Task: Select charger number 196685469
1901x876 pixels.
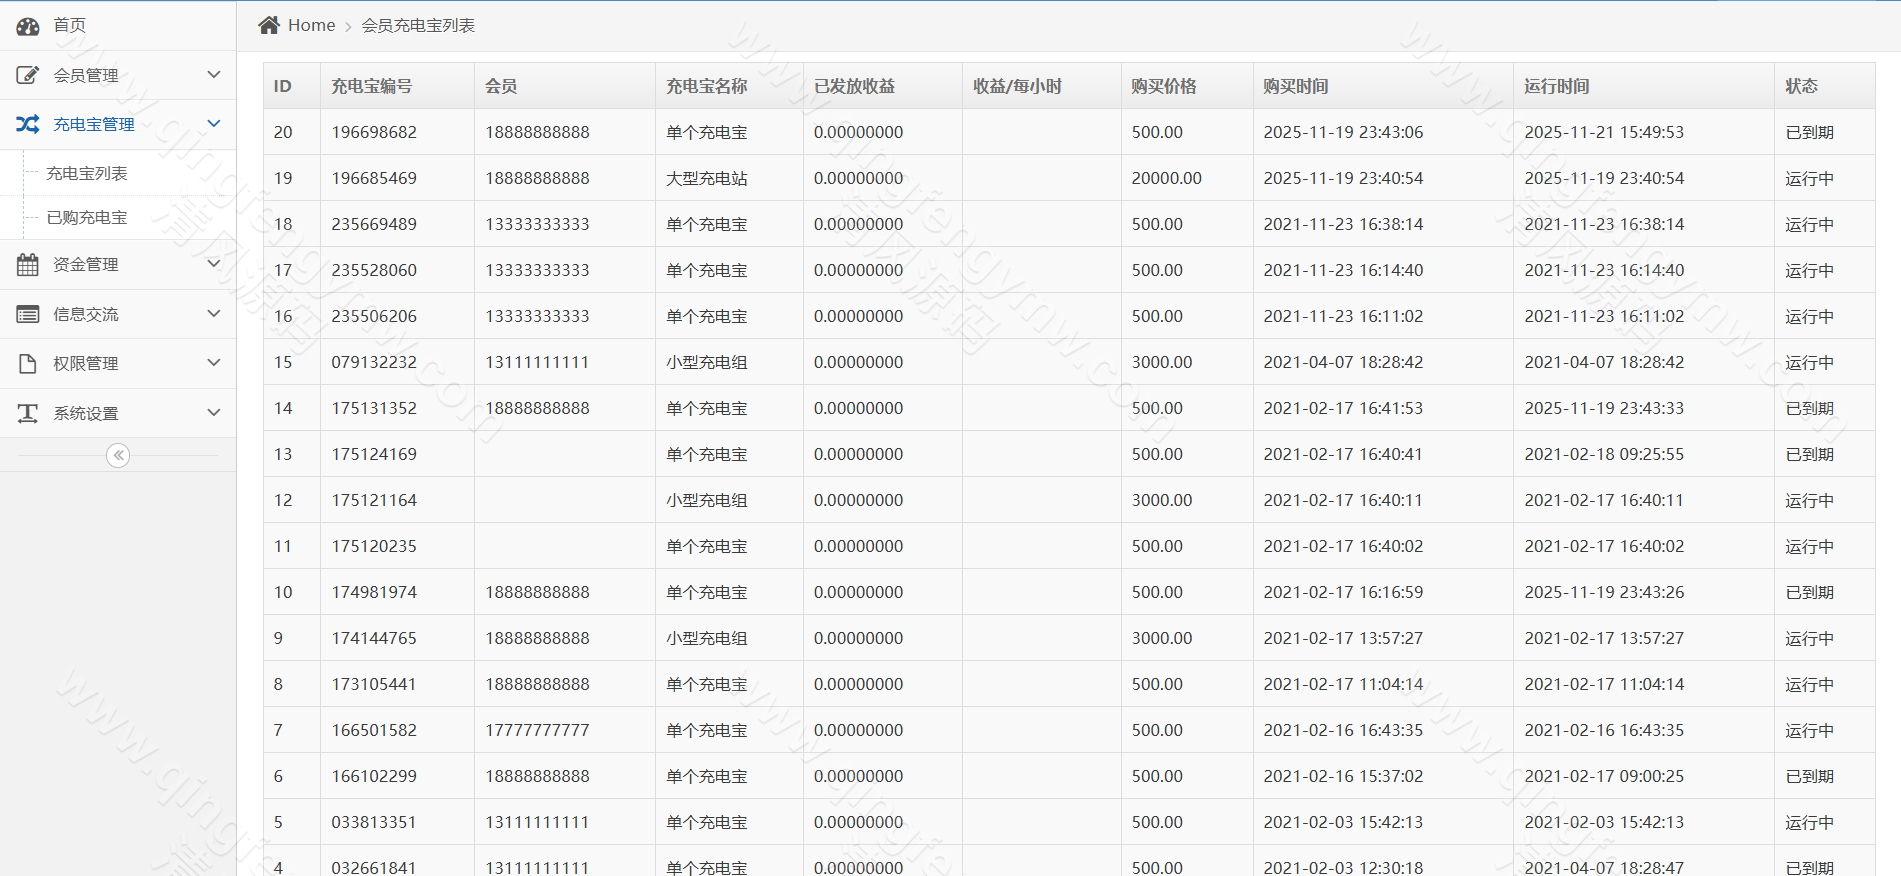Action: 374,178
